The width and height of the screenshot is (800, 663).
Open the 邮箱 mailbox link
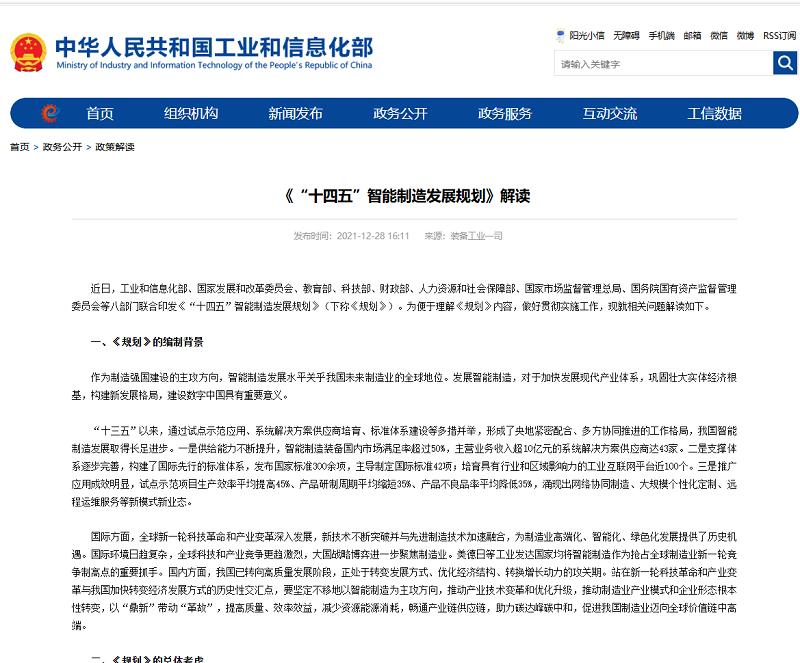coord(692,36)
